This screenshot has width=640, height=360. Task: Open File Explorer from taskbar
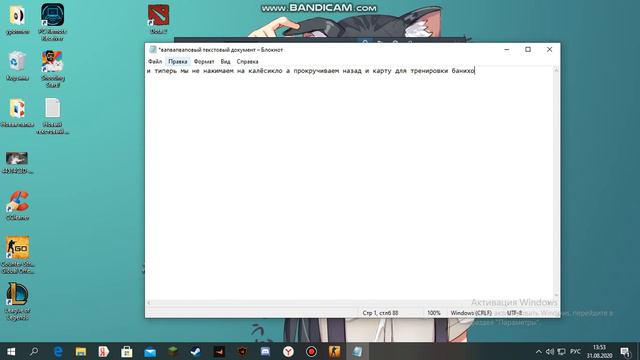81,351
